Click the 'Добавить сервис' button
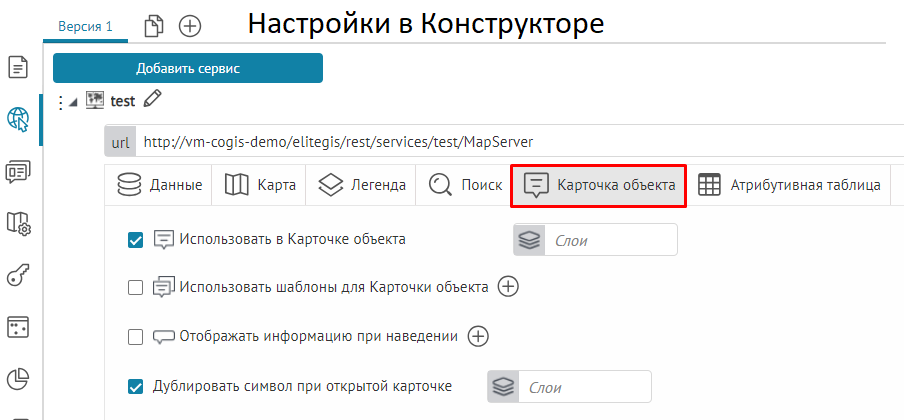 pyautogui.click(x=188, y=68)
